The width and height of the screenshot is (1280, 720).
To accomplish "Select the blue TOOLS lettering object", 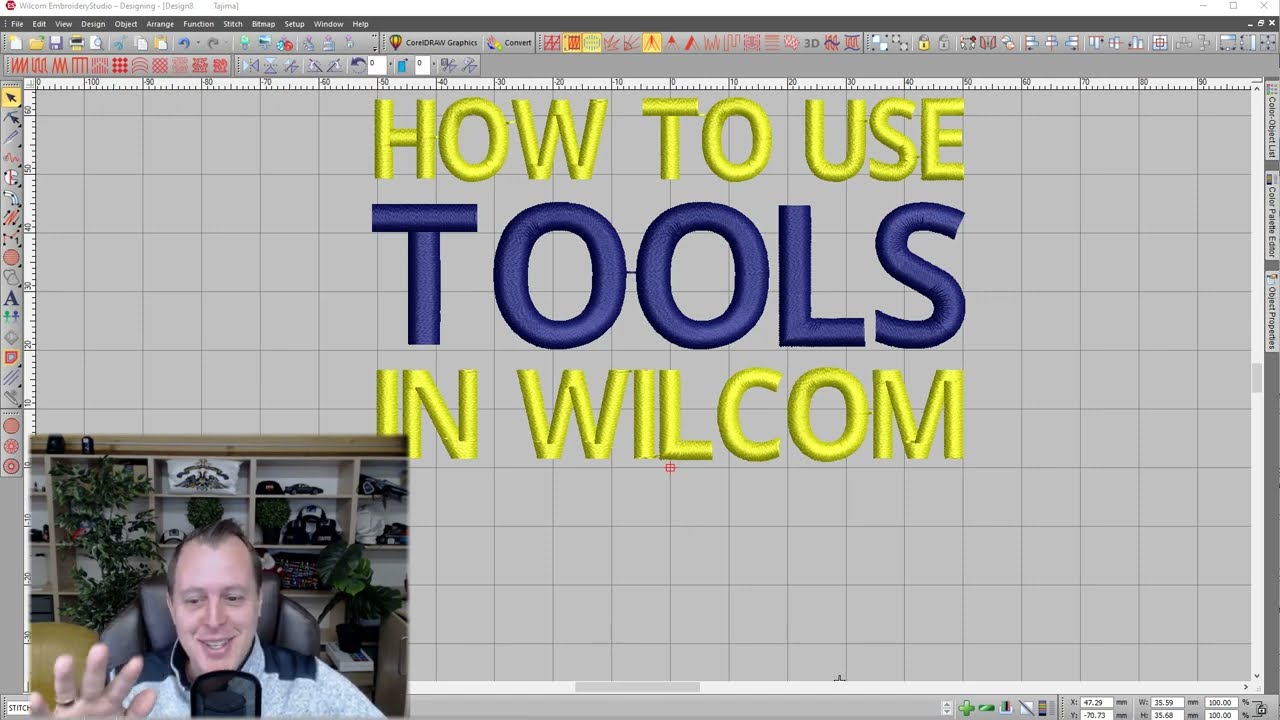I will point(668,275).
